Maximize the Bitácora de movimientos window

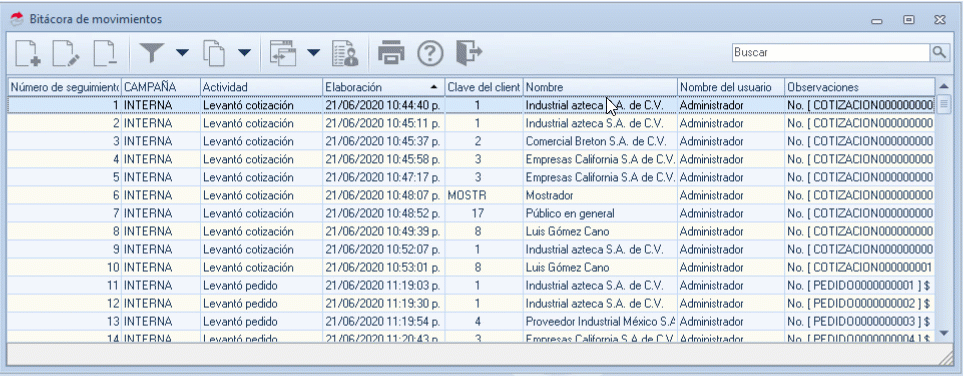click(x=908, y=20)
